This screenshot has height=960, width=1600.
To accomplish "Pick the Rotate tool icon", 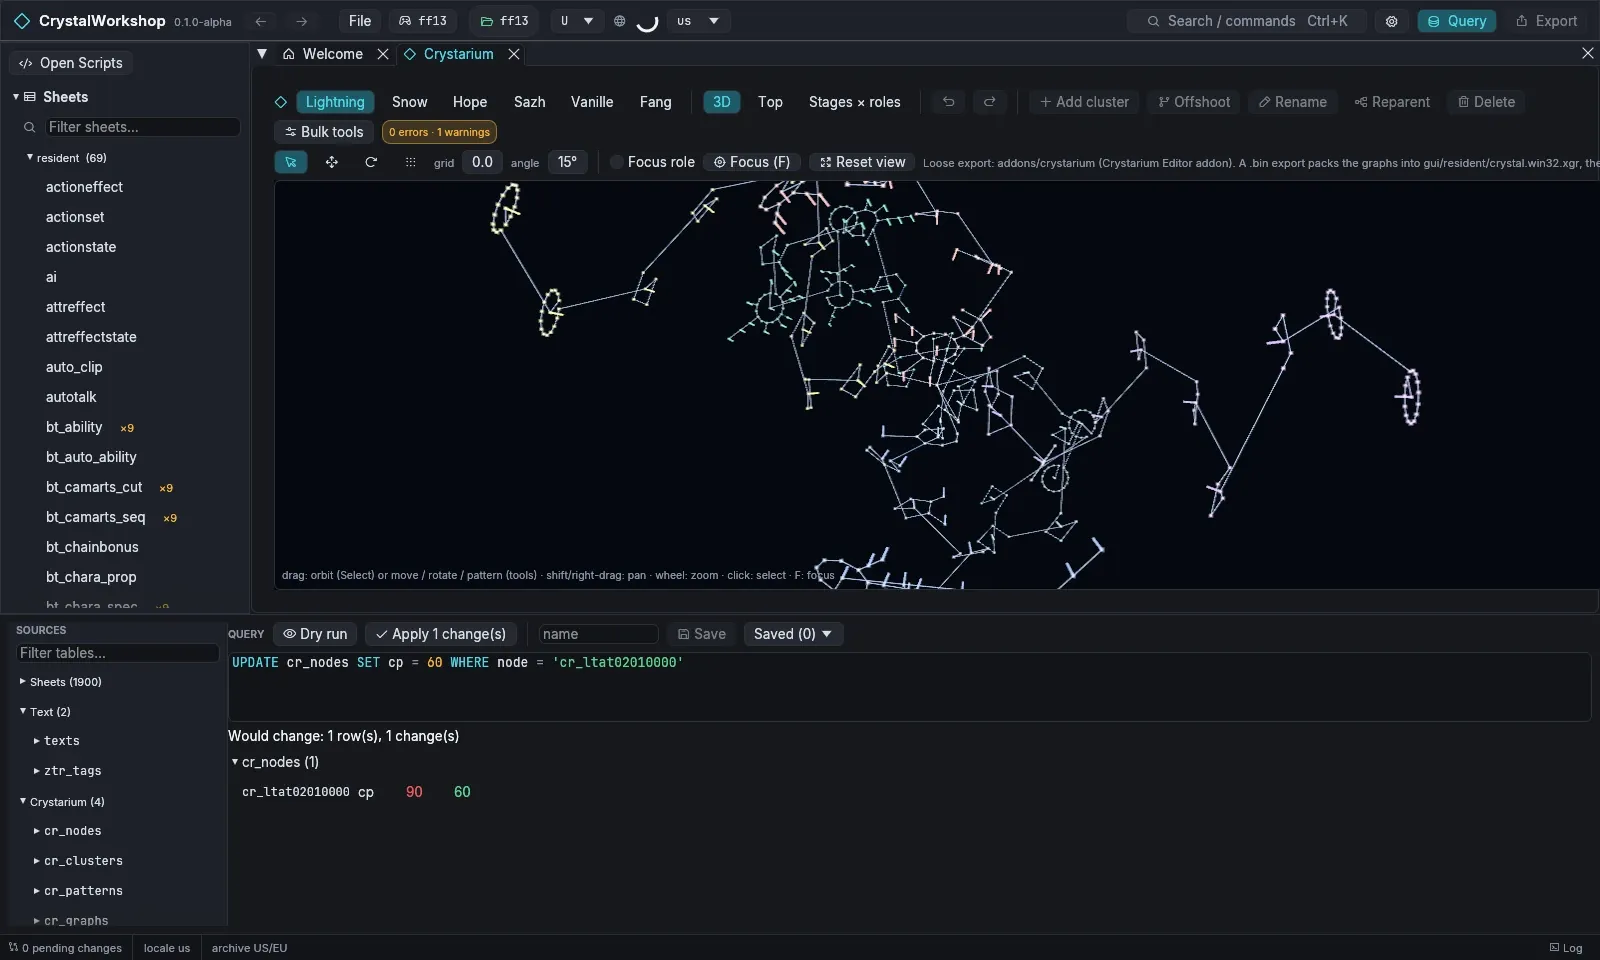I will click(371, 162).
